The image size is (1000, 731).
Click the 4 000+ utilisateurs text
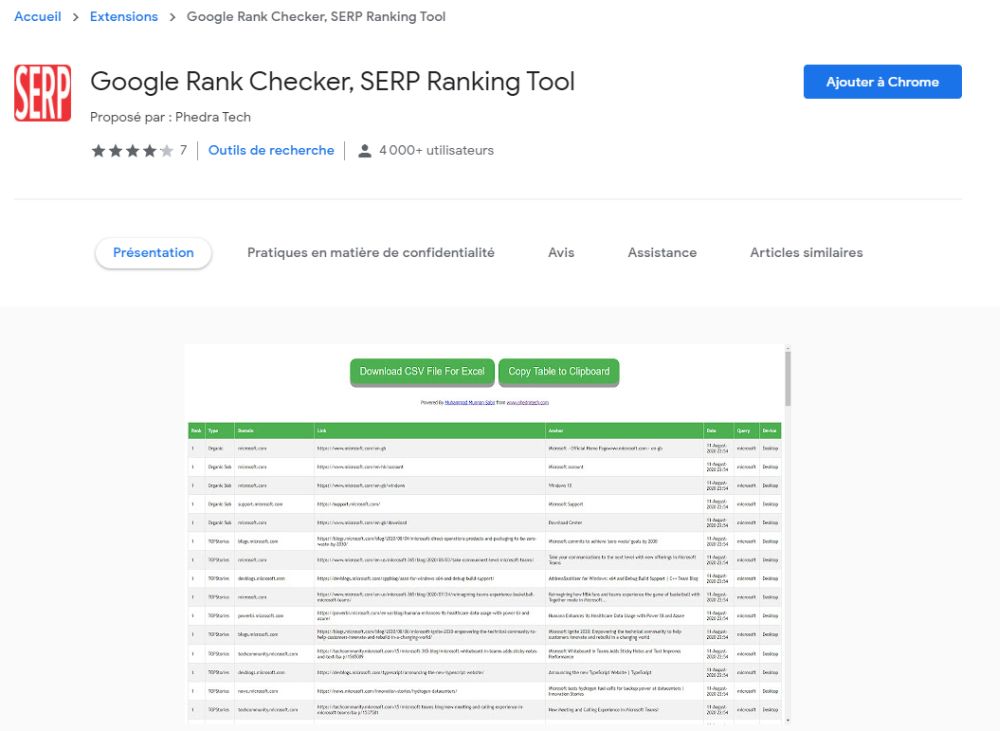pyautogui.click(x=436, y=151)
